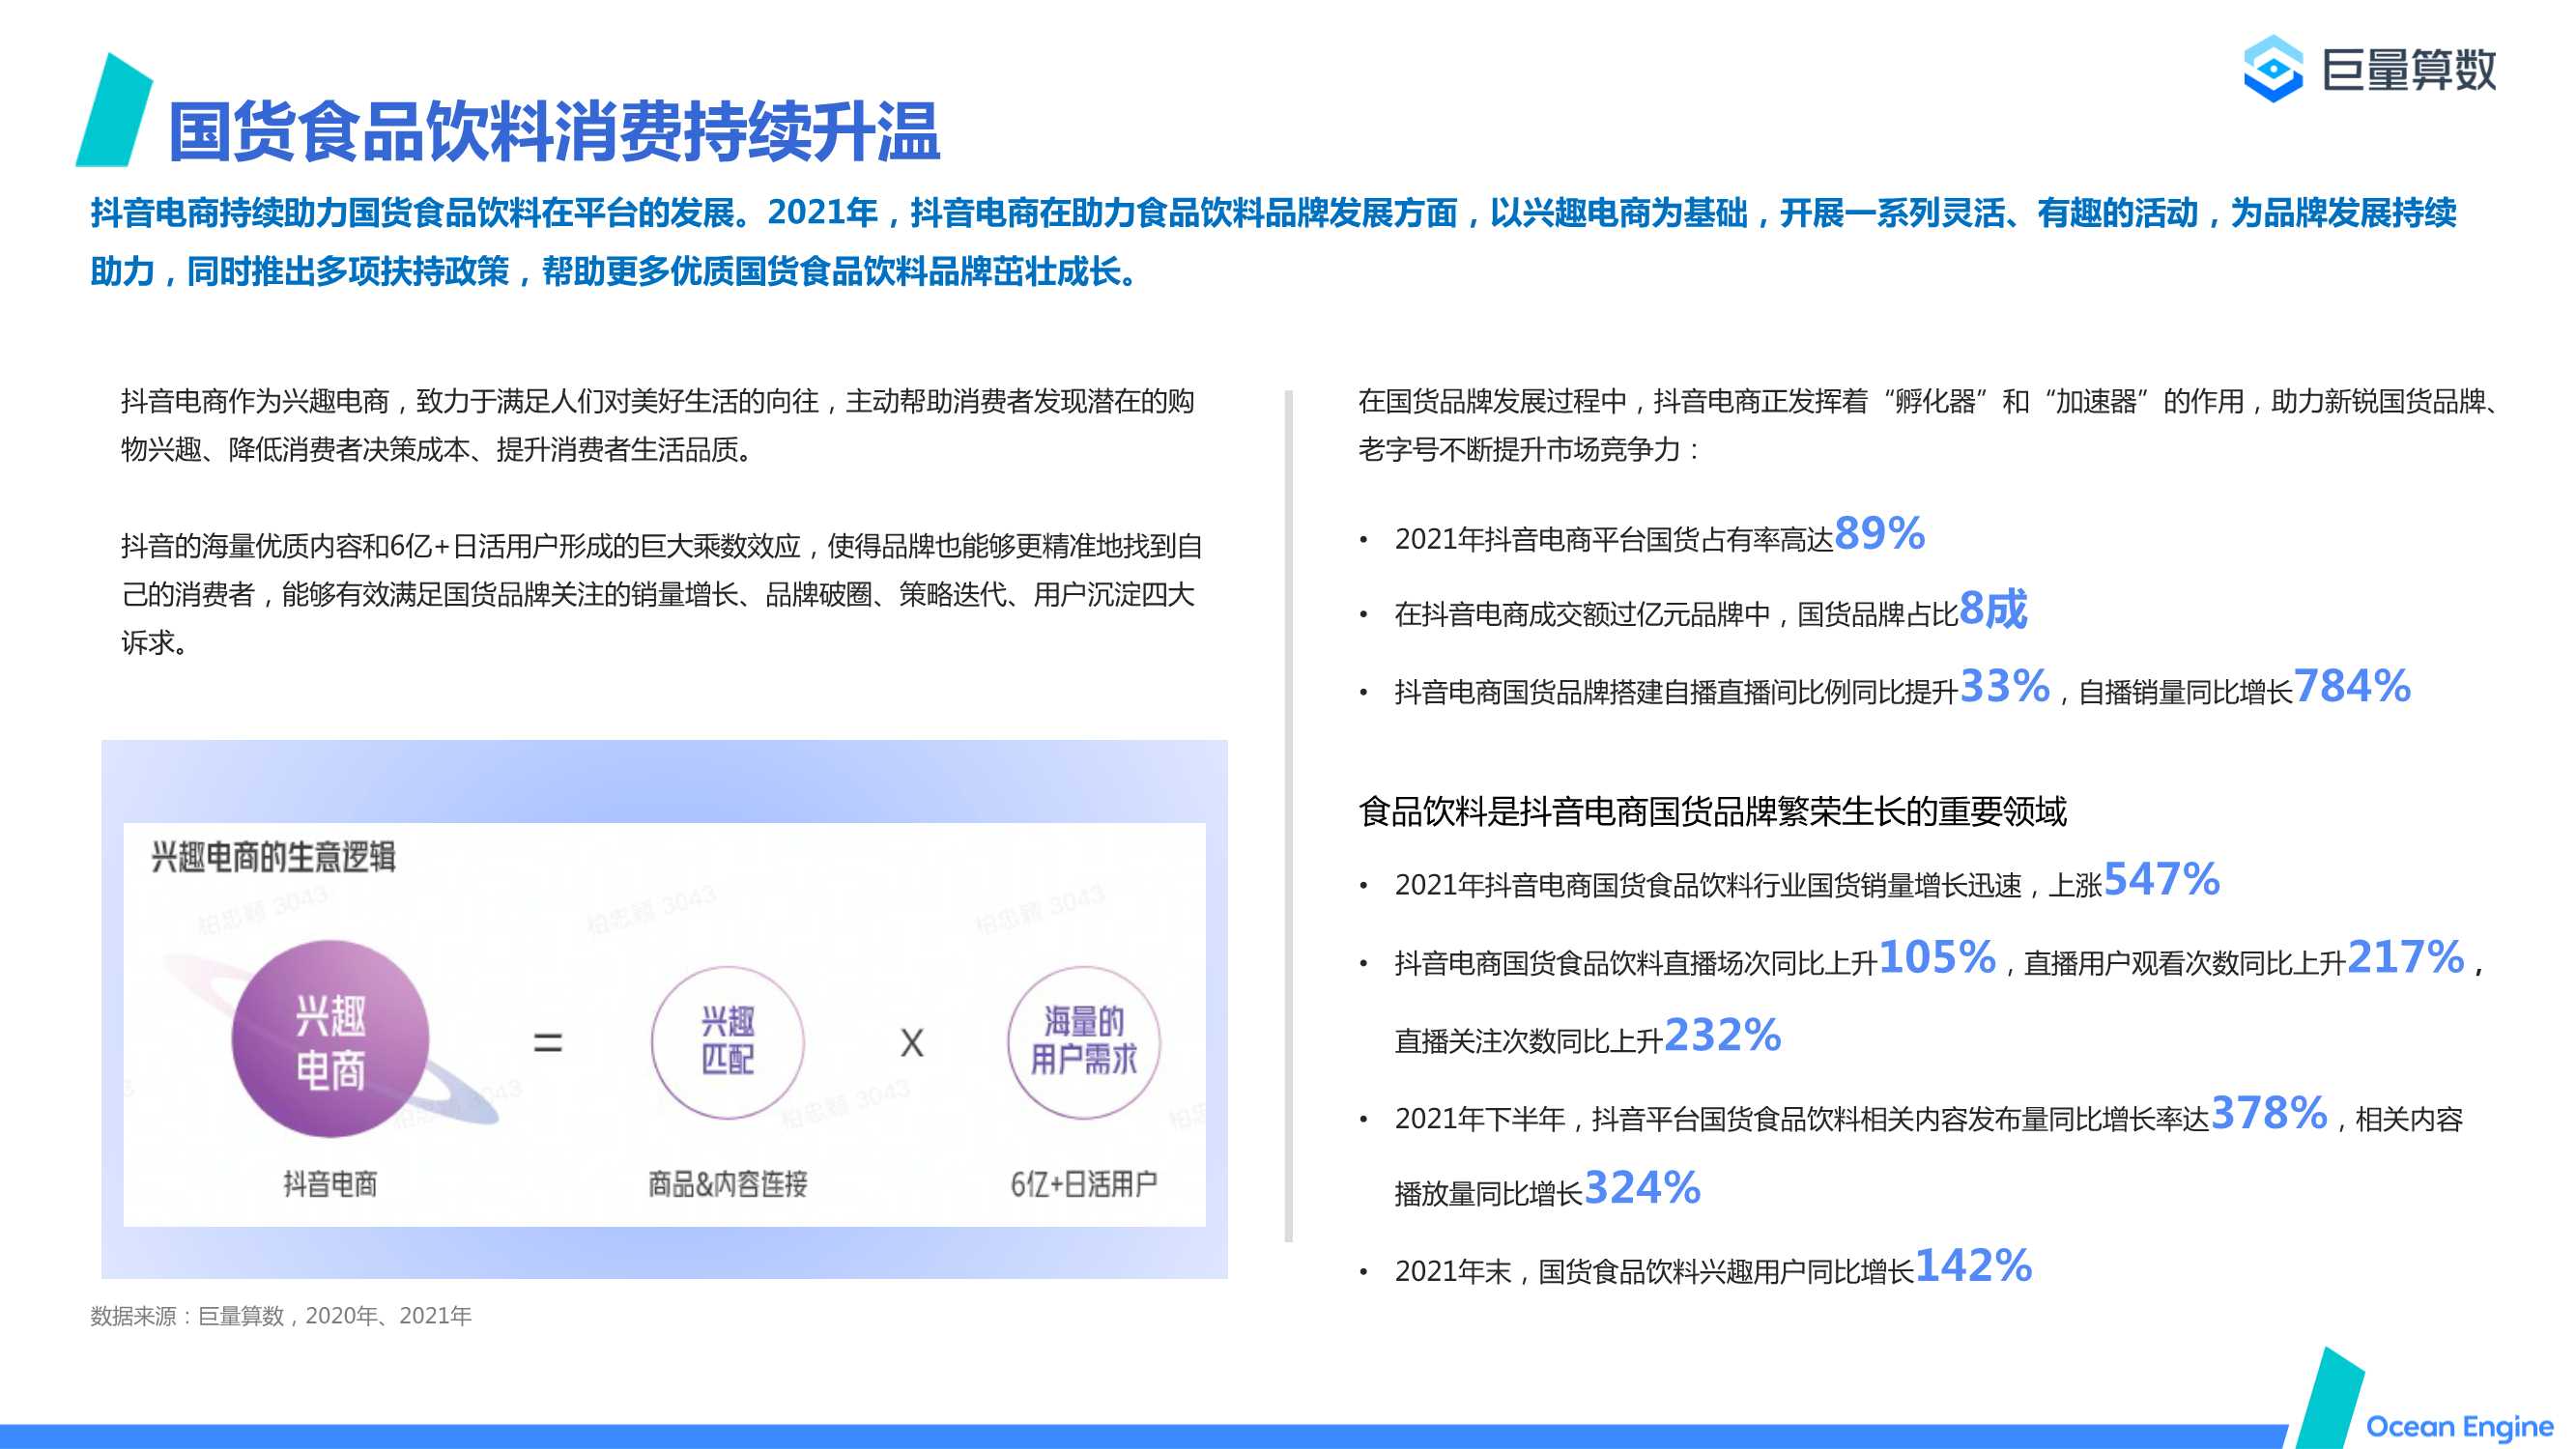Click the text 在抖音电商成交额过亿元品牌中
Image resolution: width=2576 pixels, height=1449 pixels.
tap(1582, 614)
